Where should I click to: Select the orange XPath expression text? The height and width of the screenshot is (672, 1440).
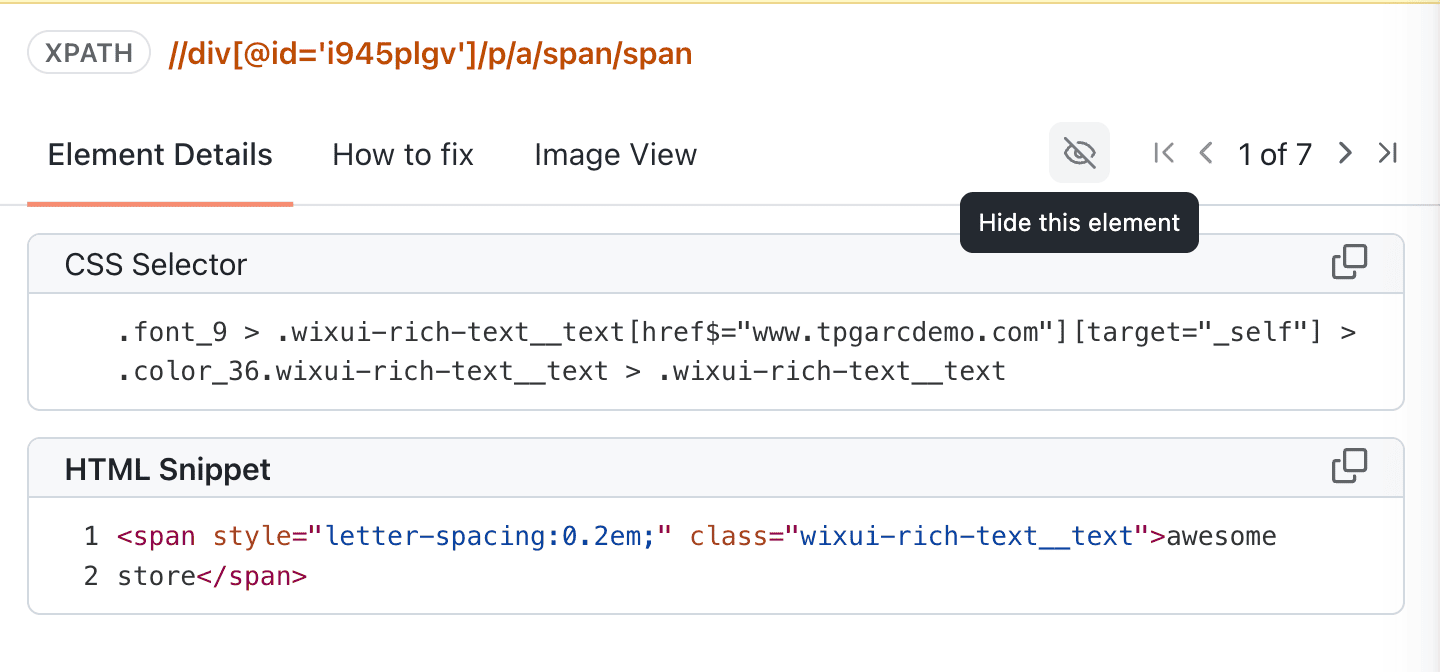pyautogui.click(x=430, y=53)
